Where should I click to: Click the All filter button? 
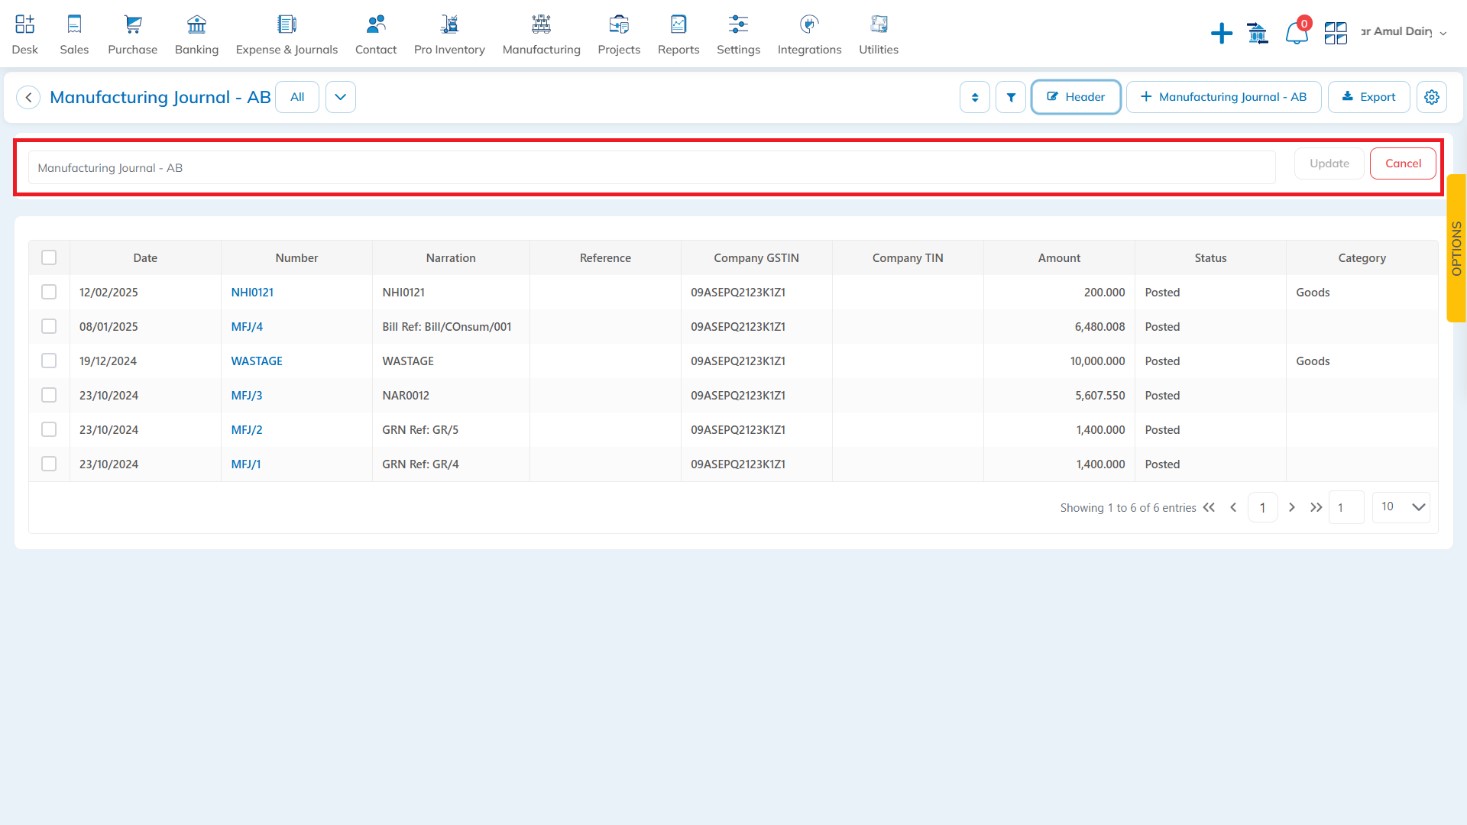[297, 97]
